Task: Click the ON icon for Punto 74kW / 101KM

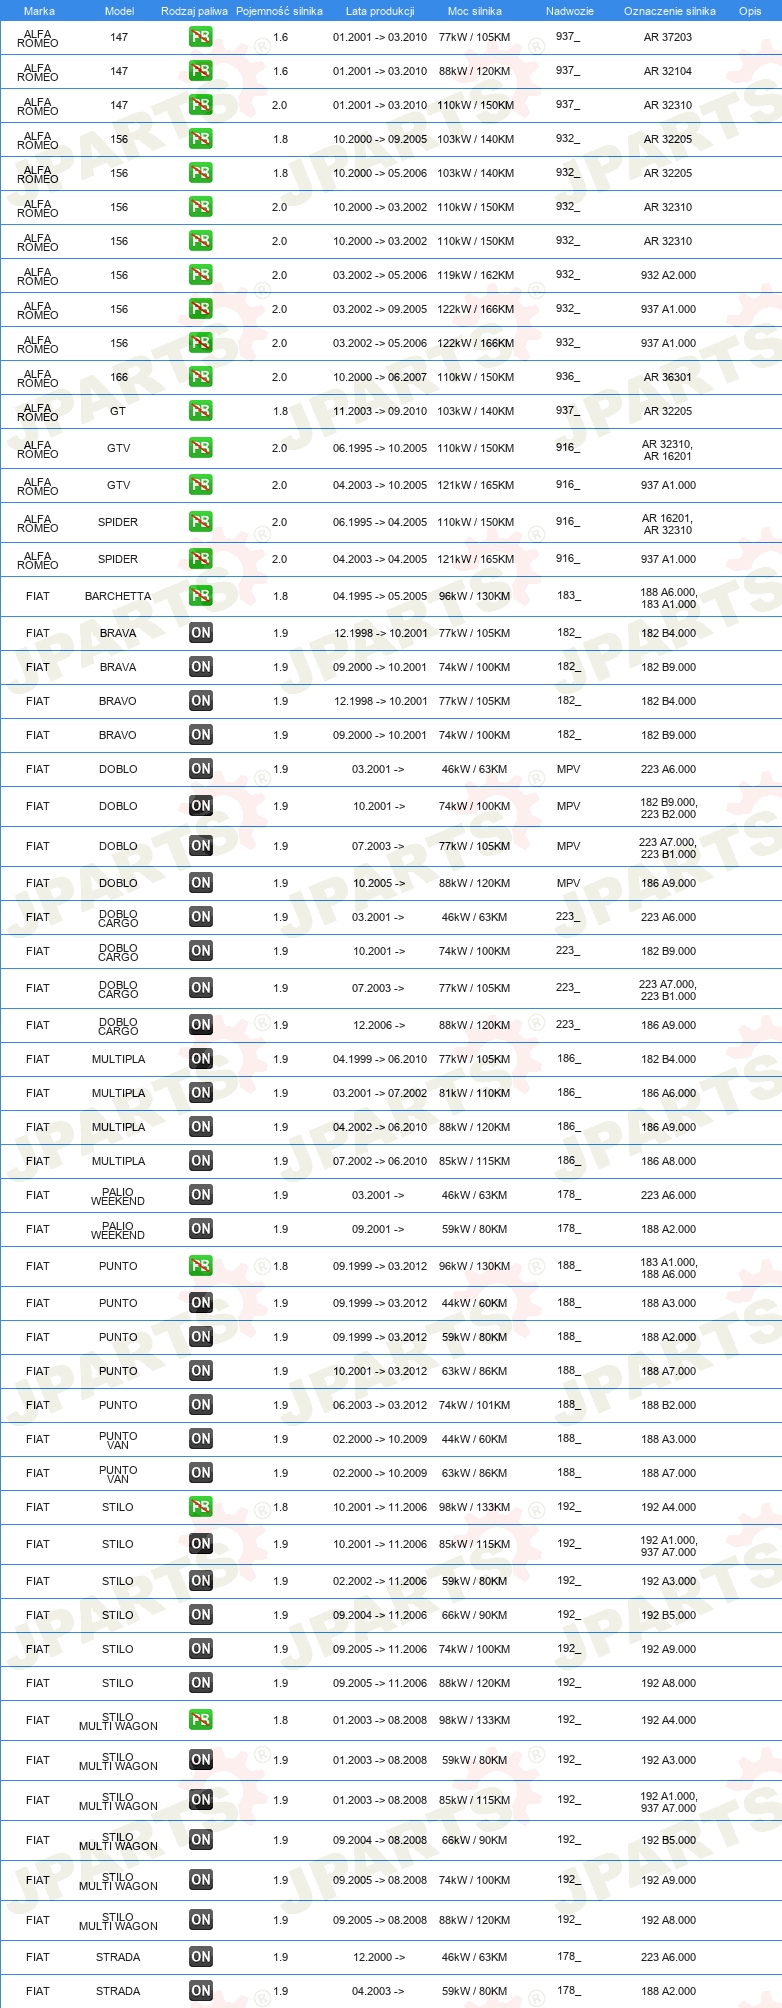Action: (200, 1405)
